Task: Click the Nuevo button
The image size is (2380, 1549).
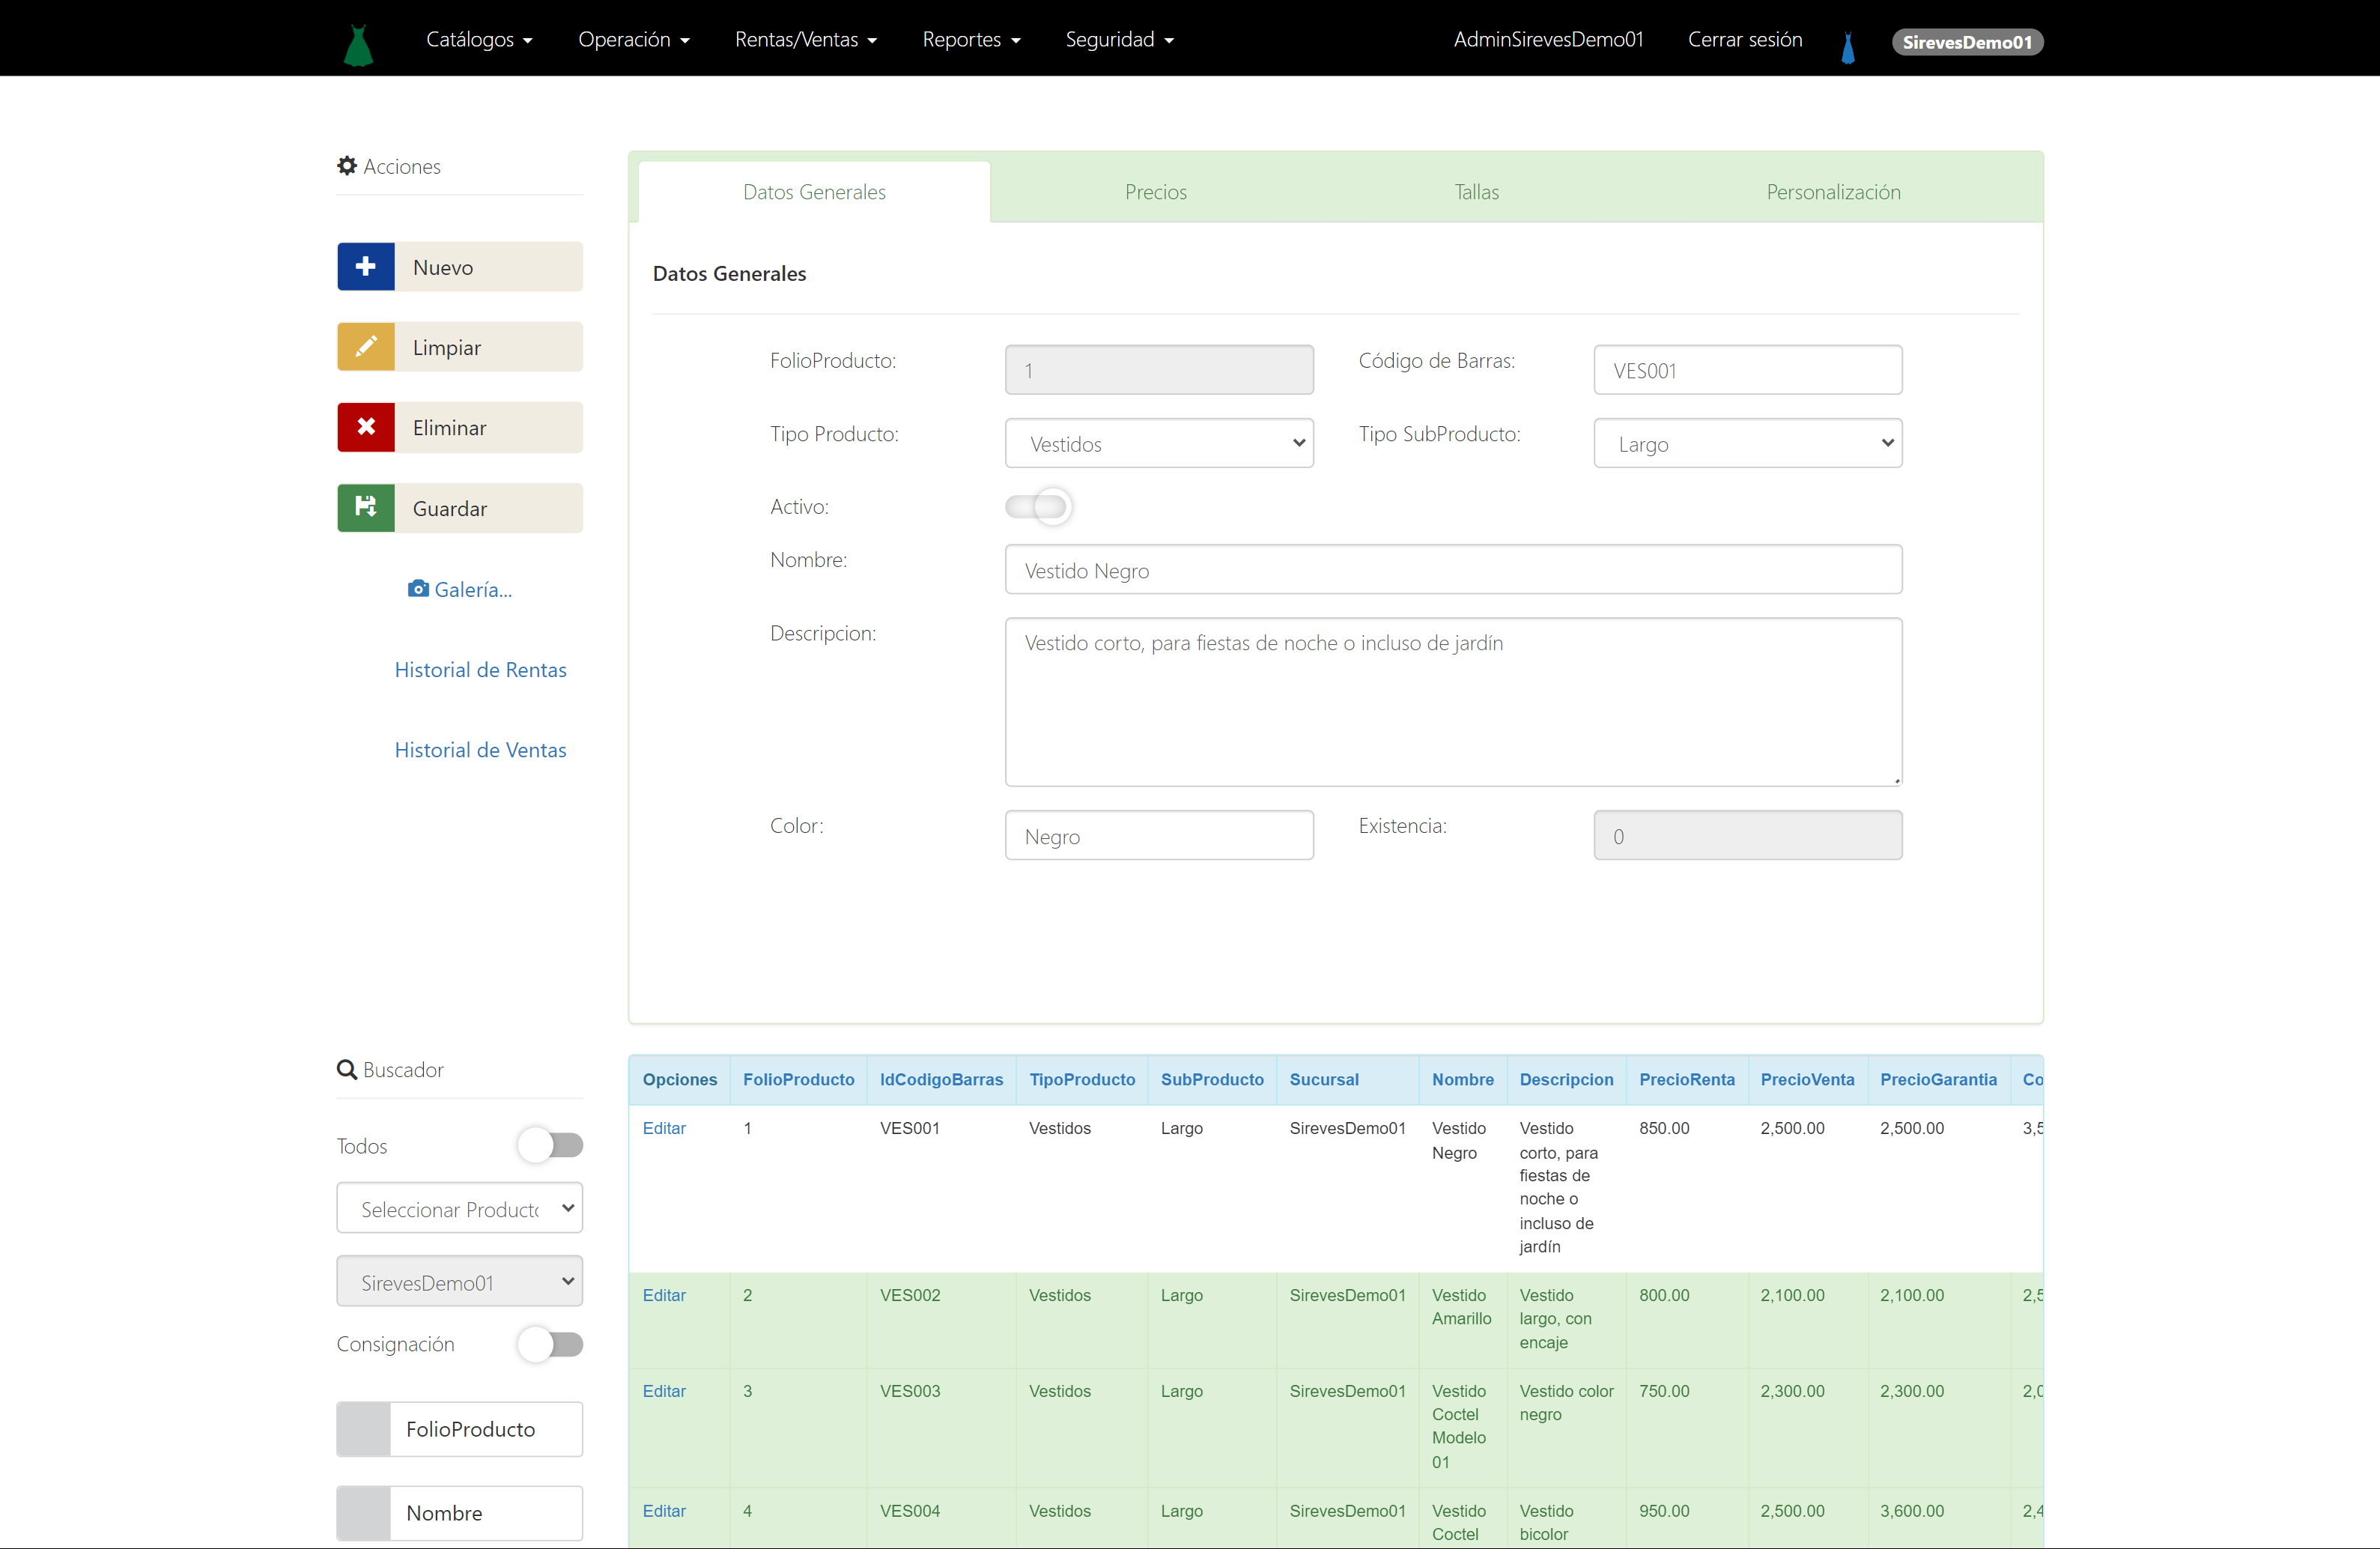Action: point(460,266)
